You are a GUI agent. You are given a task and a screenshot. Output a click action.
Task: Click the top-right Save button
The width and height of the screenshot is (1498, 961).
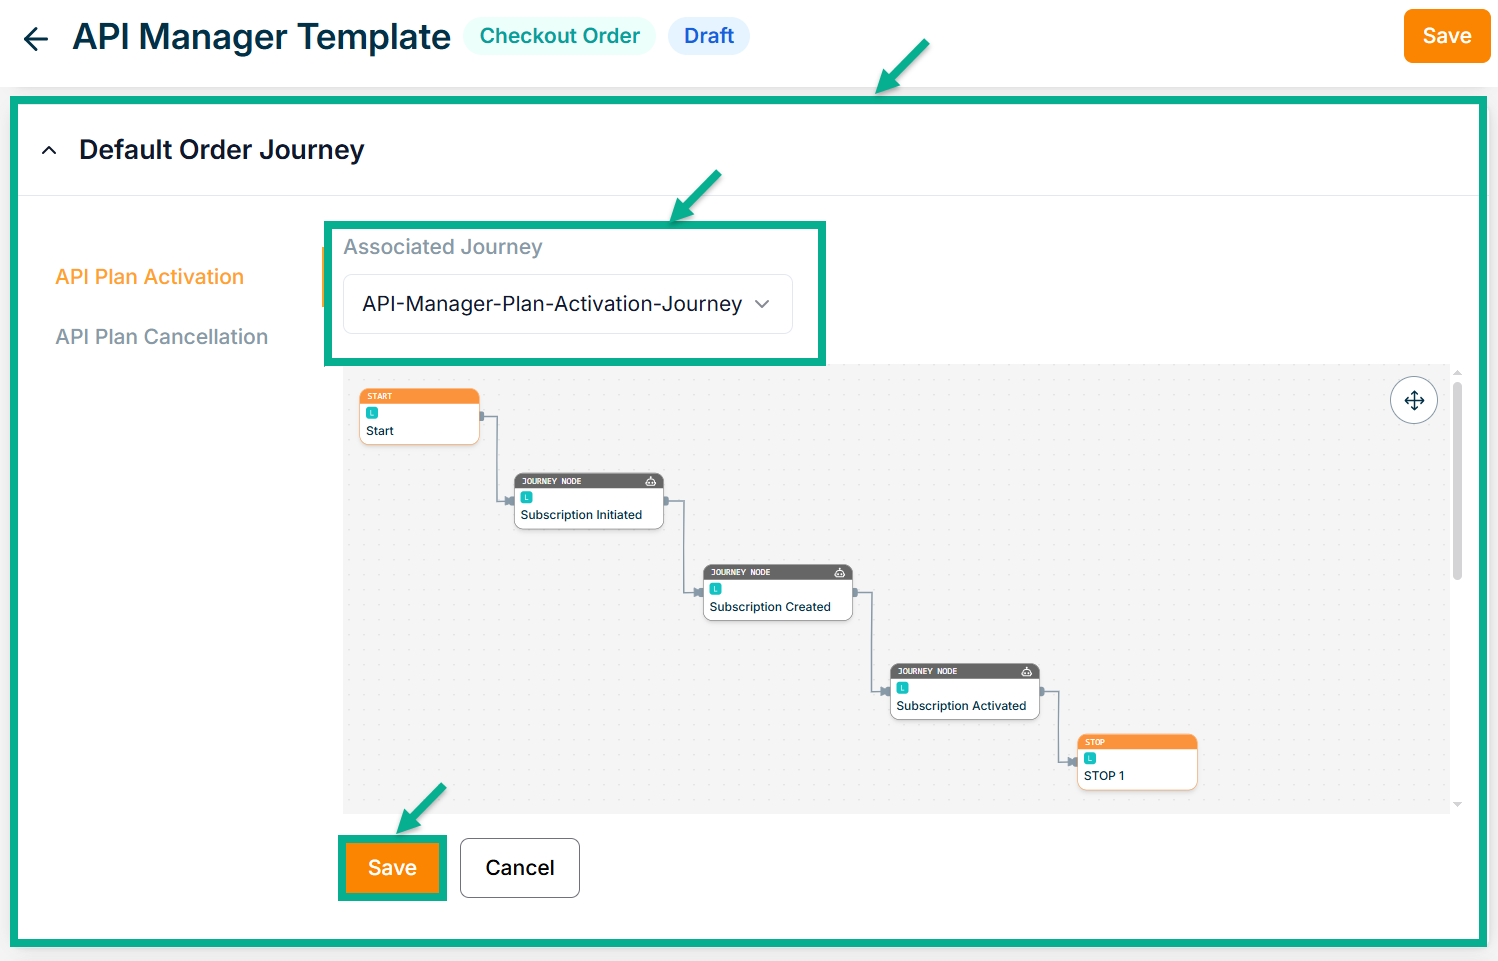click(x=1446, y=36)
